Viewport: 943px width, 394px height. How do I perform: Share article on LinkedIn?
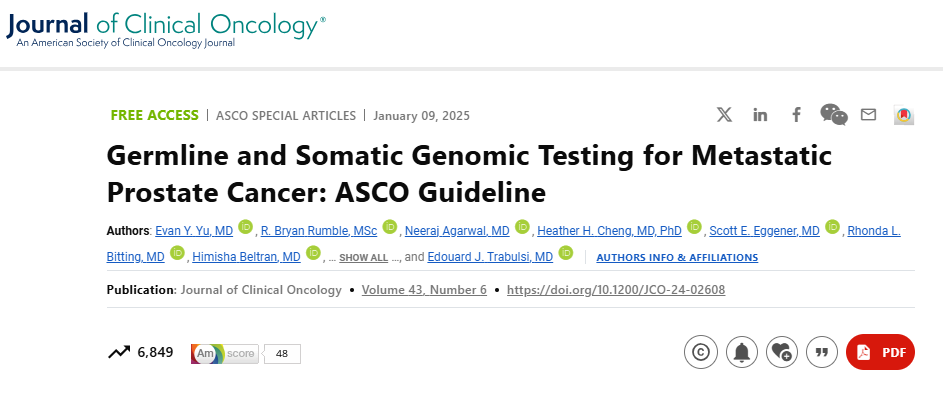pos(760,115)
